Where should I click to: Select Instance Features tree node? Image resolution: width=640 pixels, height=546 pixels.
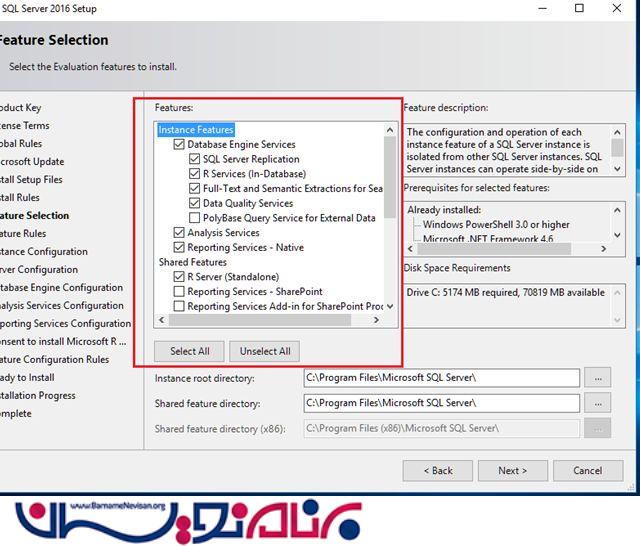(196, 130)
